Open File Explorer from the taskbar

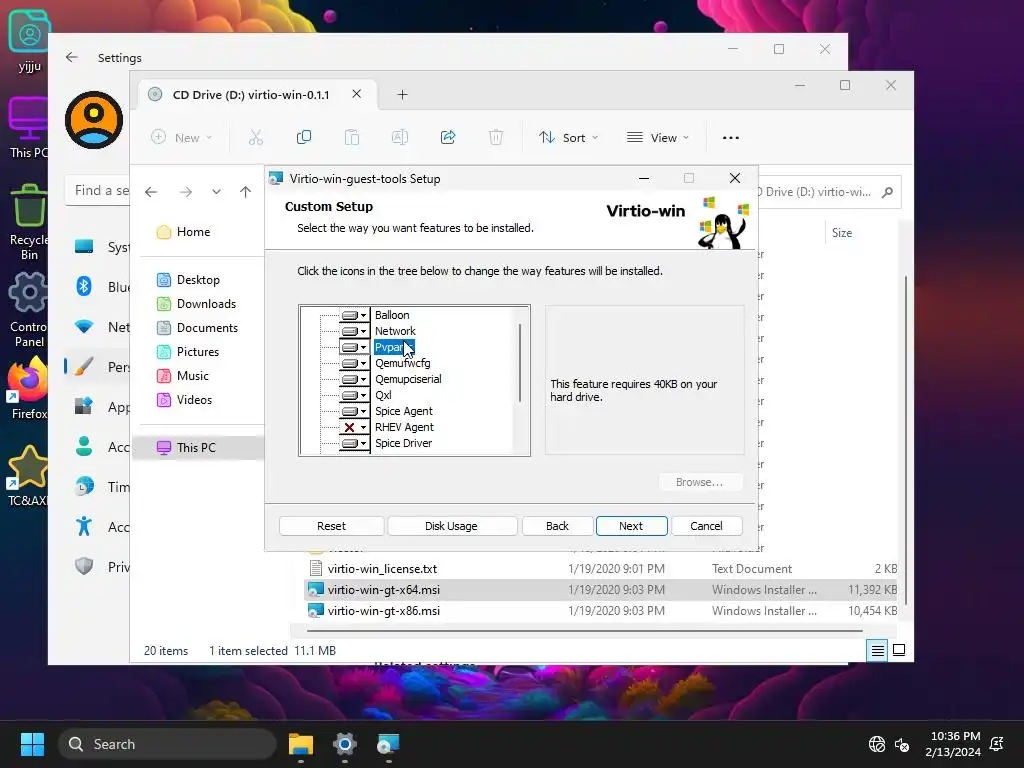pos(301,744)
